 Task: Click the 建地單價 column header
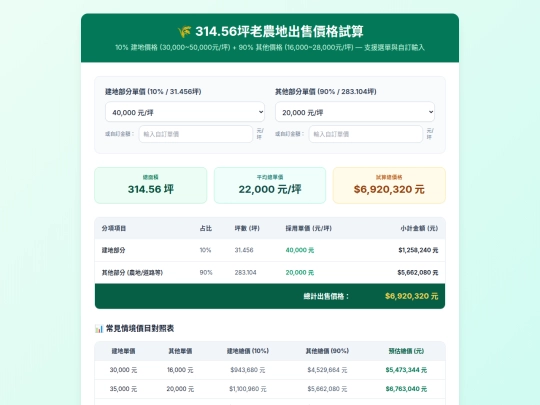coord(123,351)
